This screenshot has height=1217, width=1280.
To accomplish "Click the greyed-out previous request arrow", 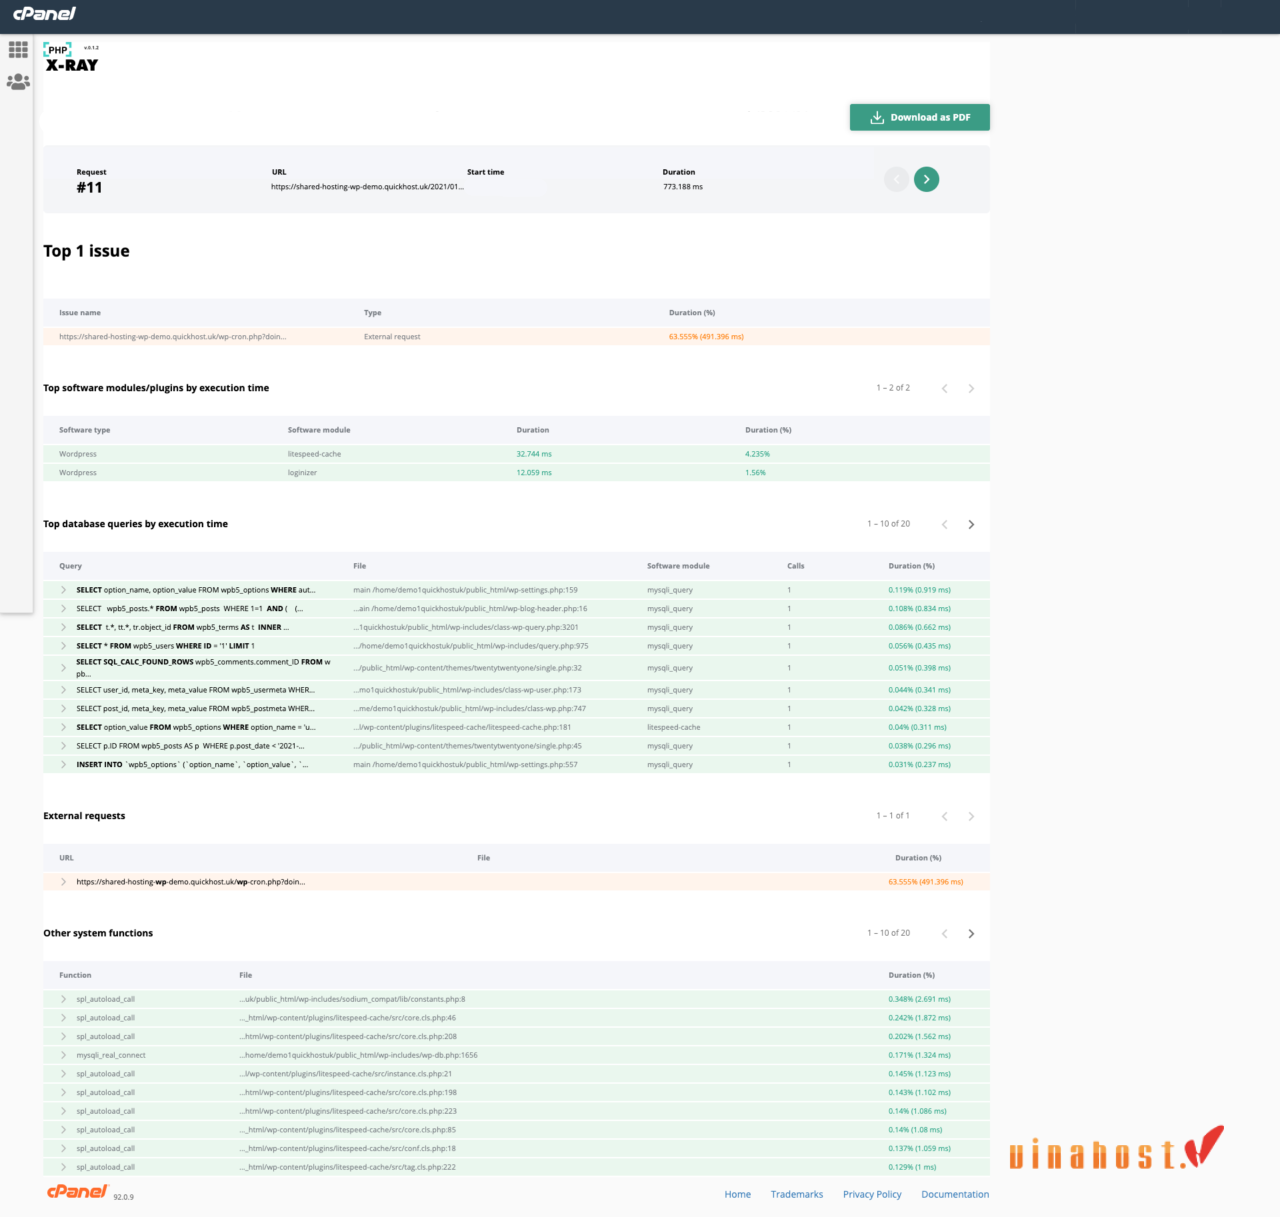I will pos(896,179).
